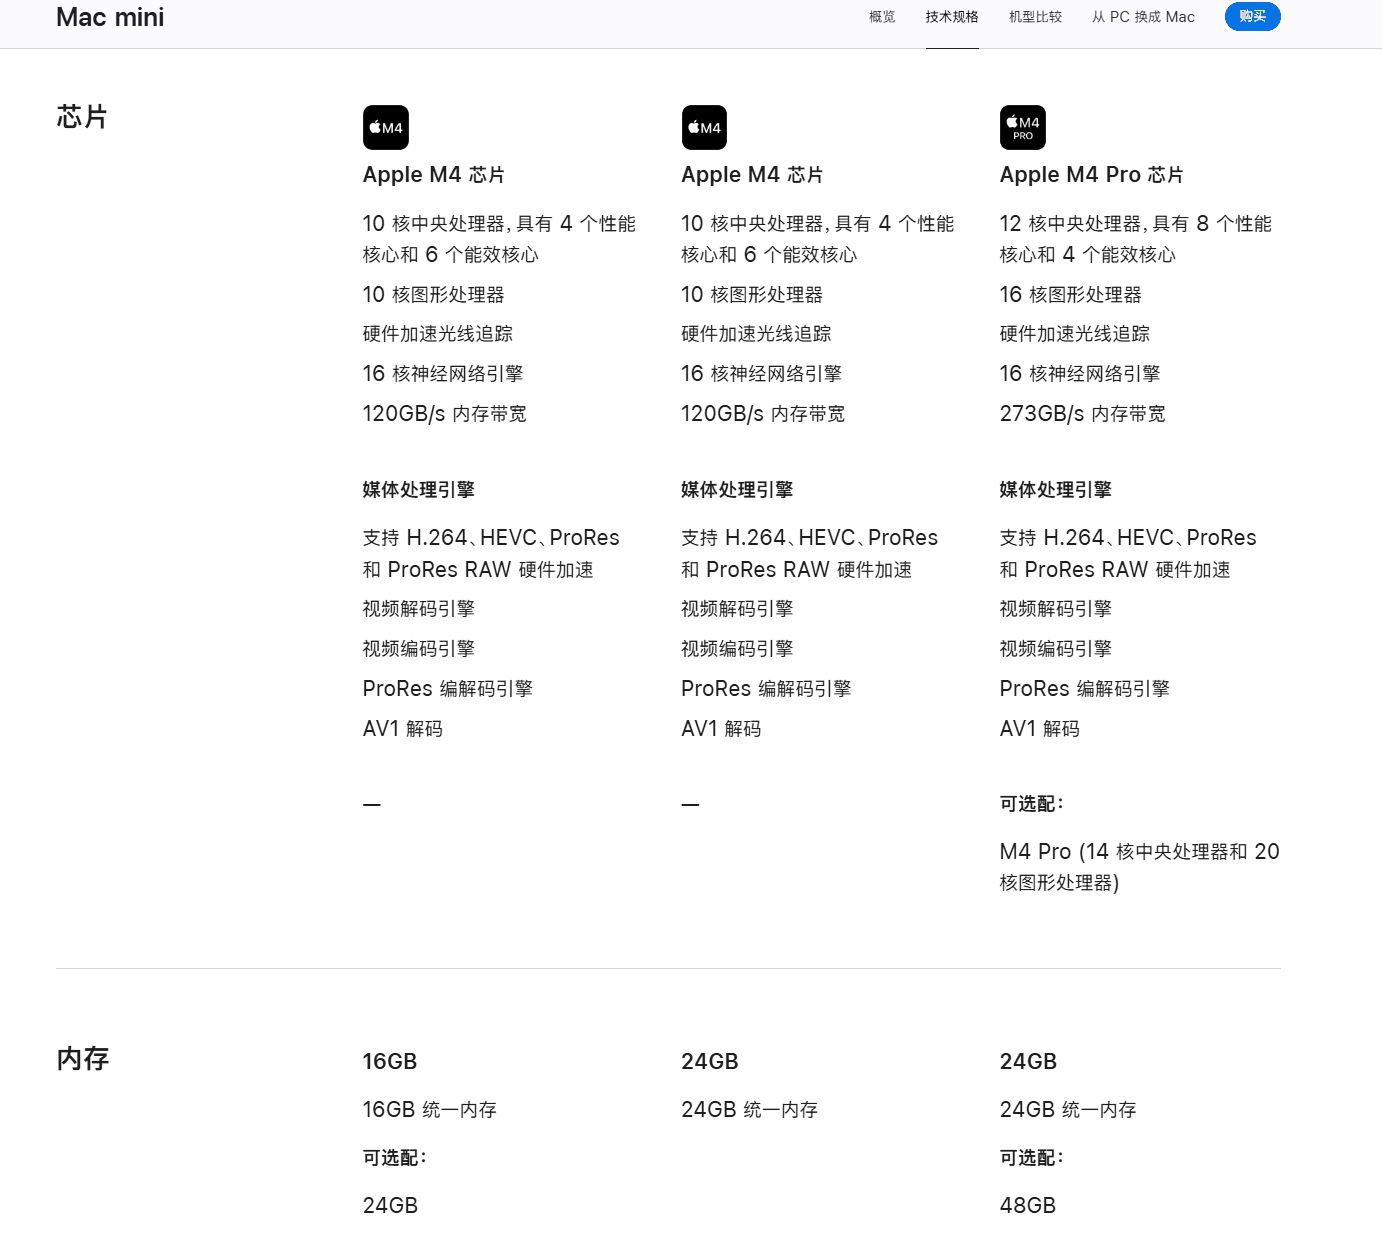Click the blue 购买 button
Viewport: 1382px width, 1250px height.
point(1252,16)
